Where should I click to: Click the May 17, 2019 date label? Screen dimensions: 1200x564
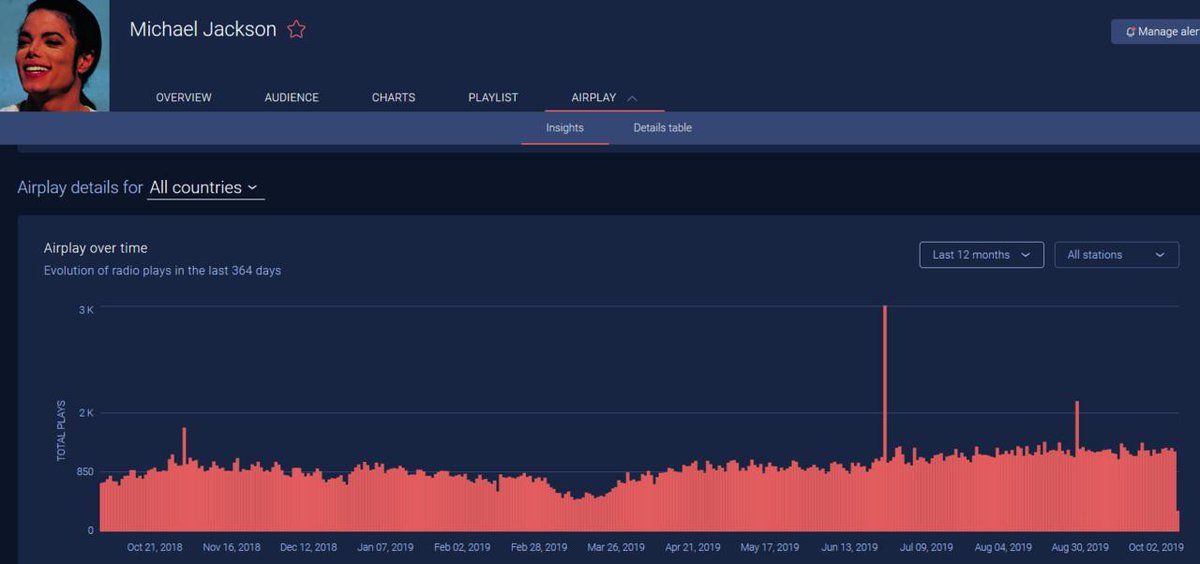(770, 547)
